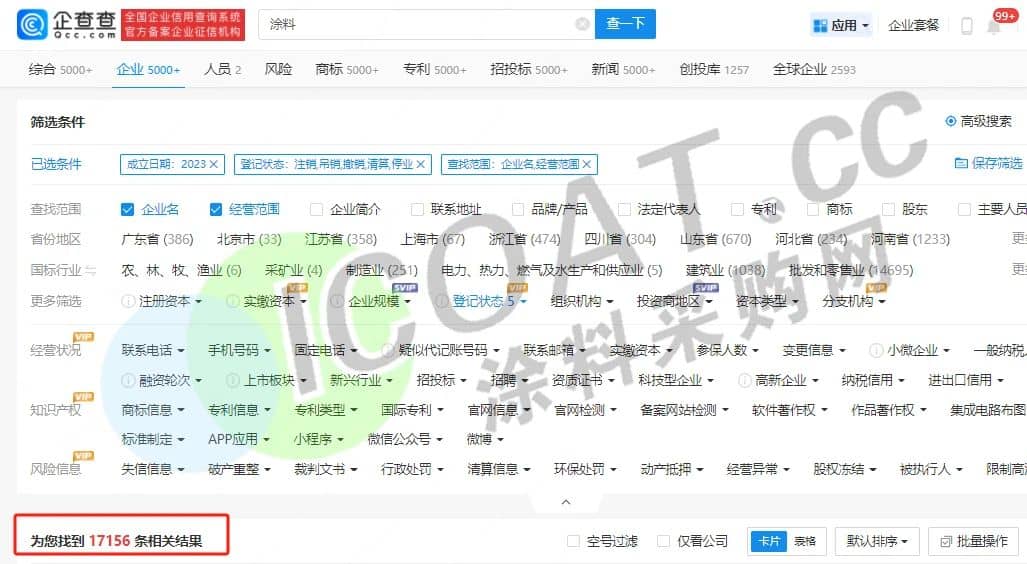Remove the 成立日期: 2023 filter tag
This screenshot has height=564, width=1027.
click(214, 164)
